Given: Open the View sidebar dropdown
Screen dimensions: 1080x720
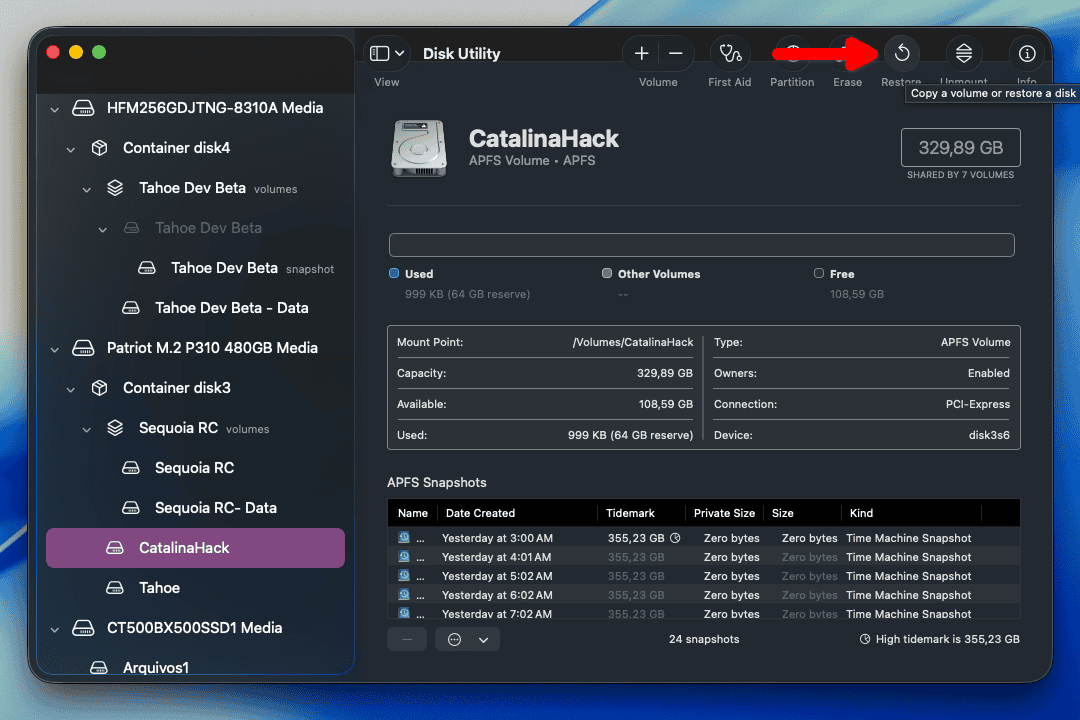Looking at the screenshot, I should 387,54.
